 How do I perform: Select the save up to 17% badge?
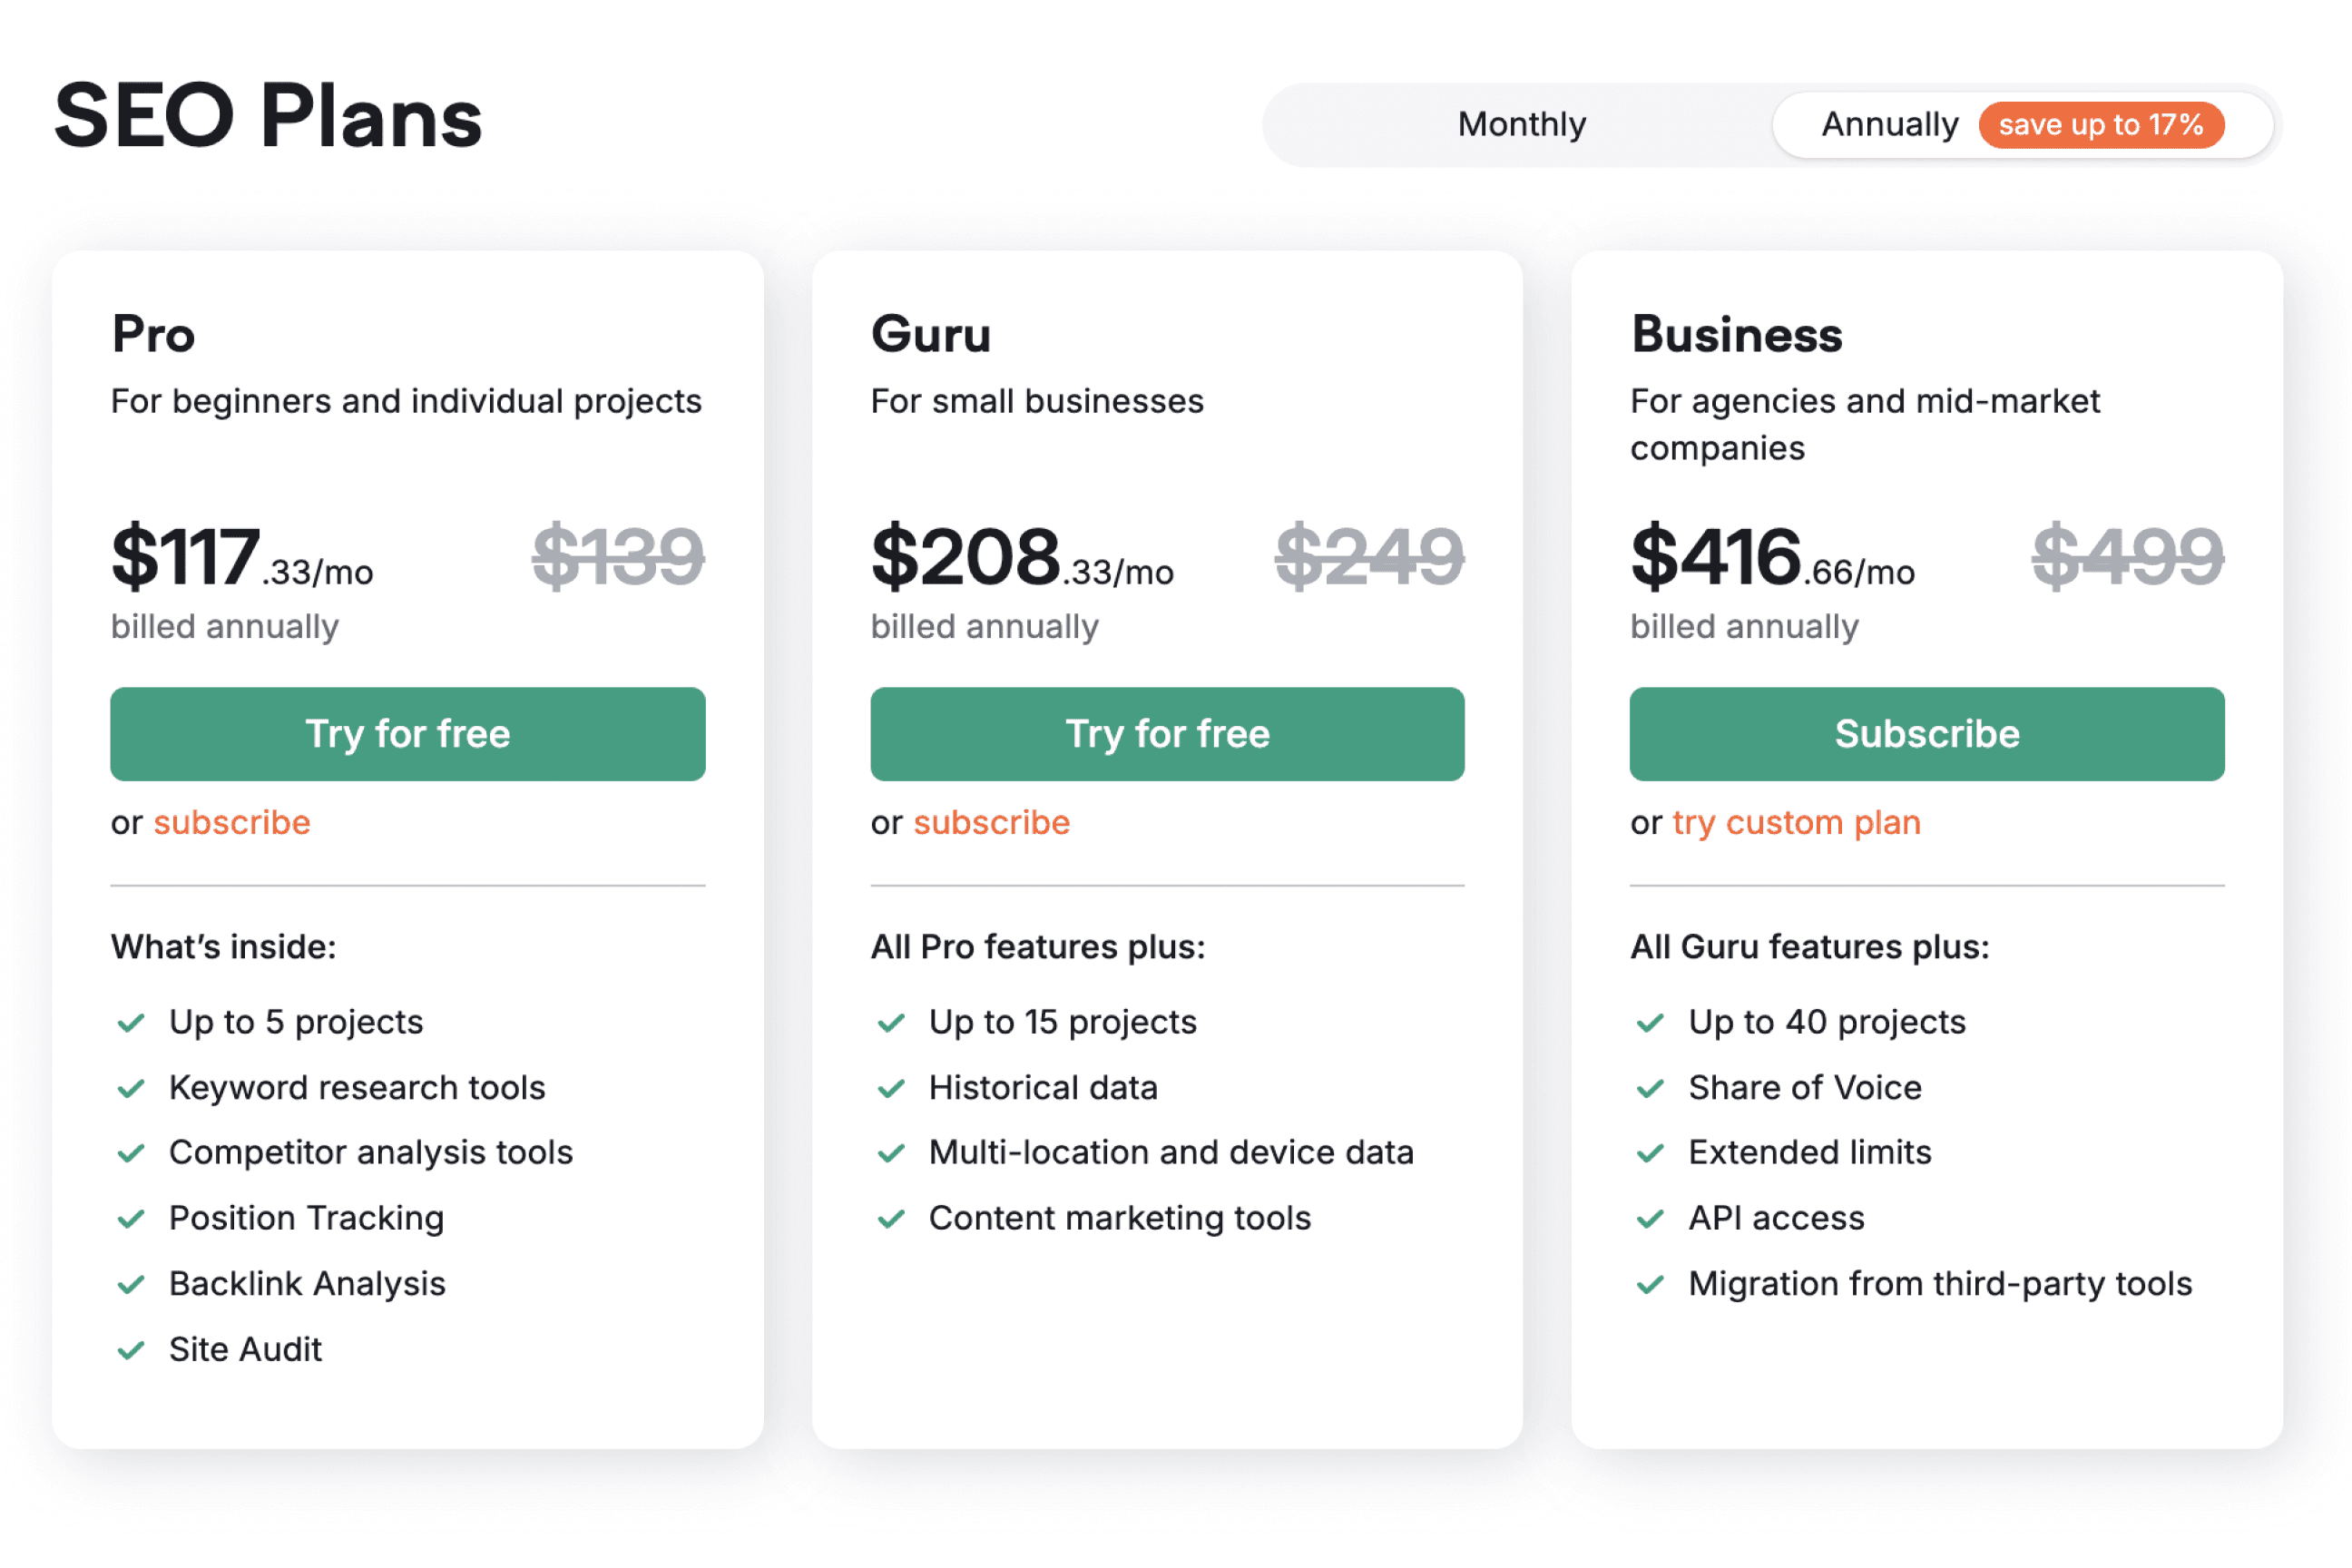coord(2101,124)
